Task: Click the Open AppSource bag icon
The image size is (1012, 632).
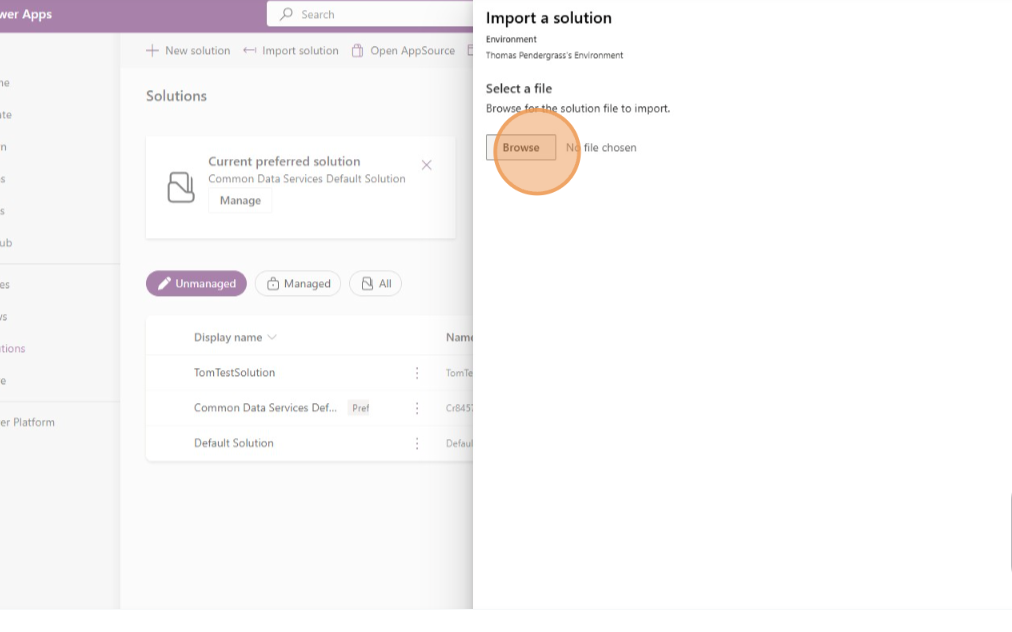Action: (x=357, y=50)
